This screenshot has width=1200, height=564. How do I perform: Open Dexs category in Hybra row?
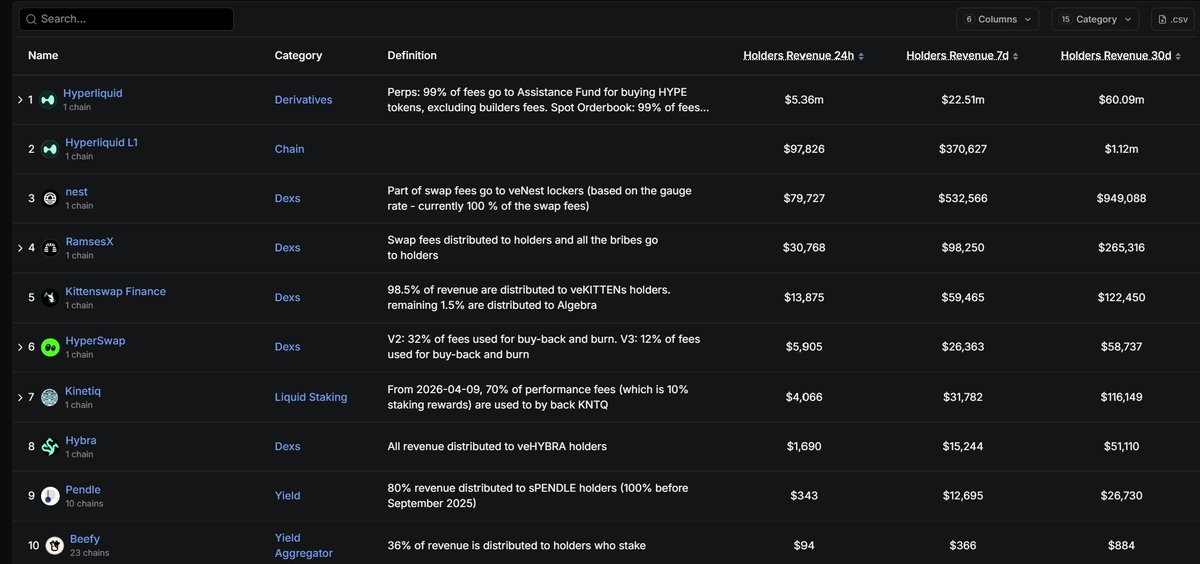287,447
